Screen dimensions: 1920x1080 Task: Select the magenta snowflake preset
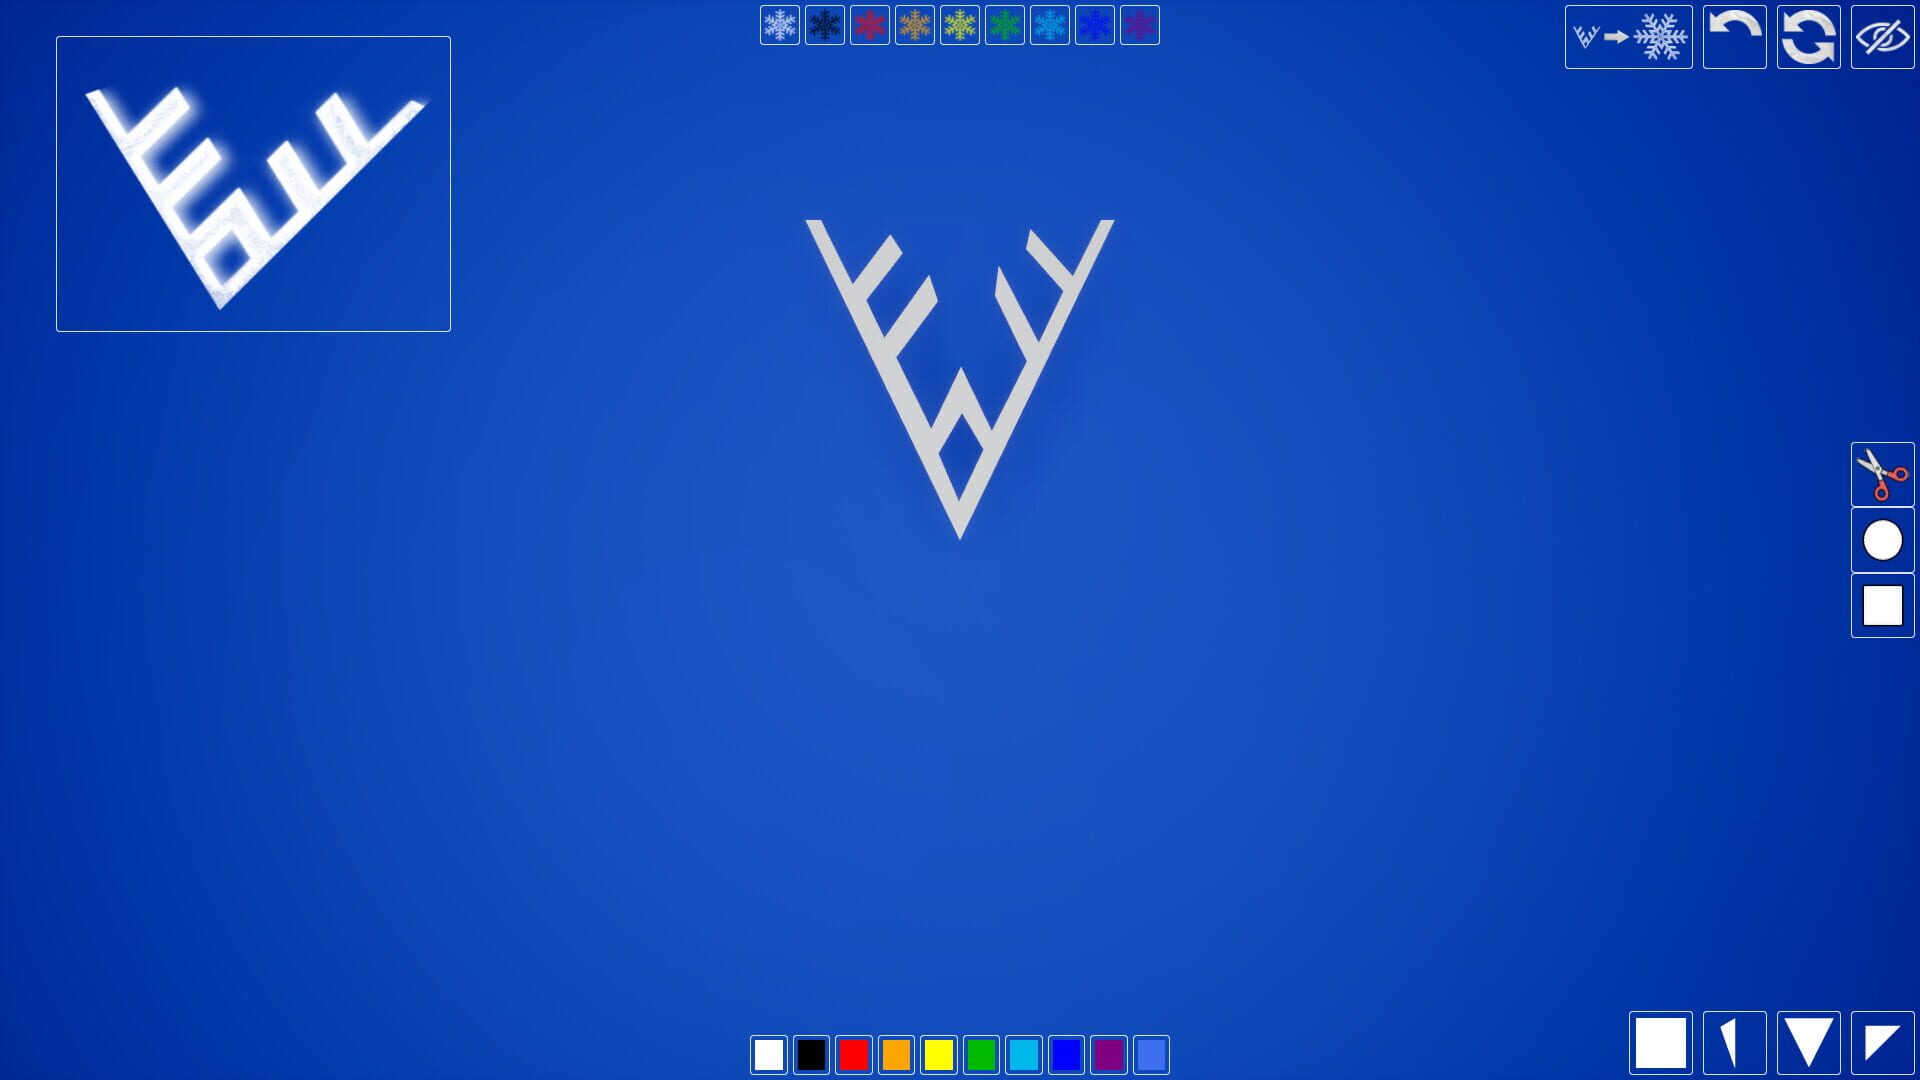(1140, 26)
